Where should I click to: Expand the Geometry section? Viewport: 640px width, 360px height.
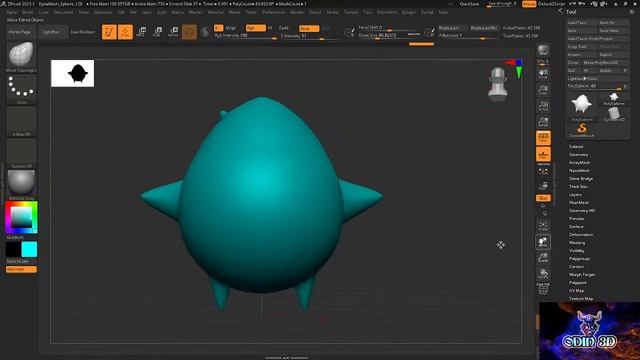(x=578, y=155)
